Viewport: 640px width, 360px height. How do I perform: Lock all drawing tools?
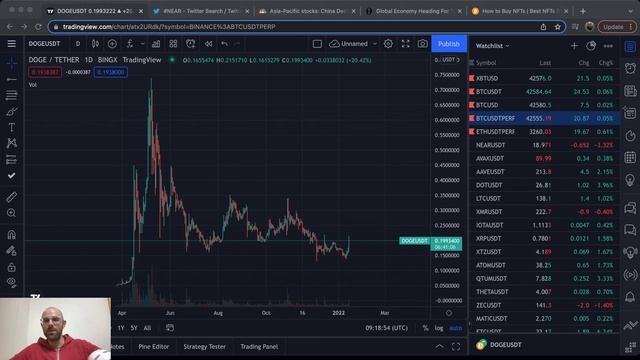(11, 267)
